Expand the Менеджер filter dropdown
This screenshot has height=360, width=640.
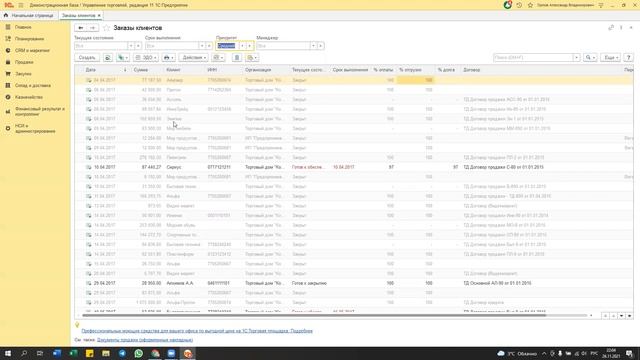point(313,46)
